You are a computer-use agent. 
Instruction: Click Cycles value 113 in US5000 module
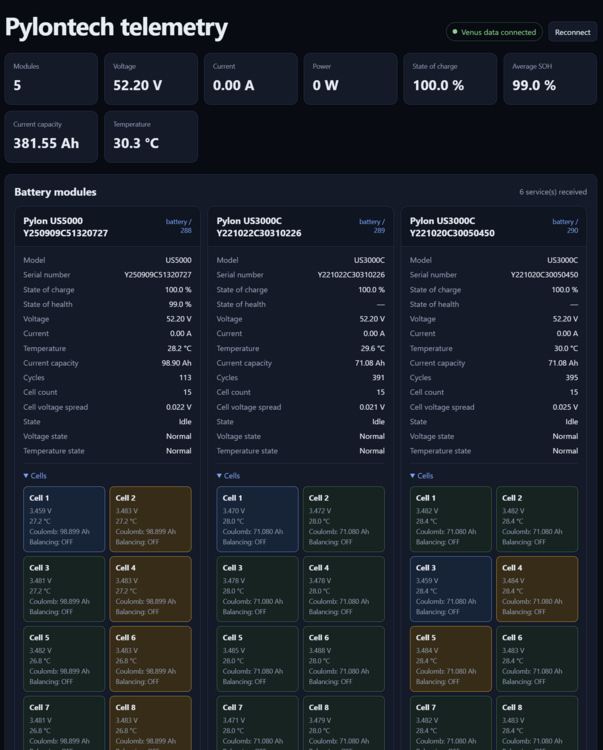185,377
